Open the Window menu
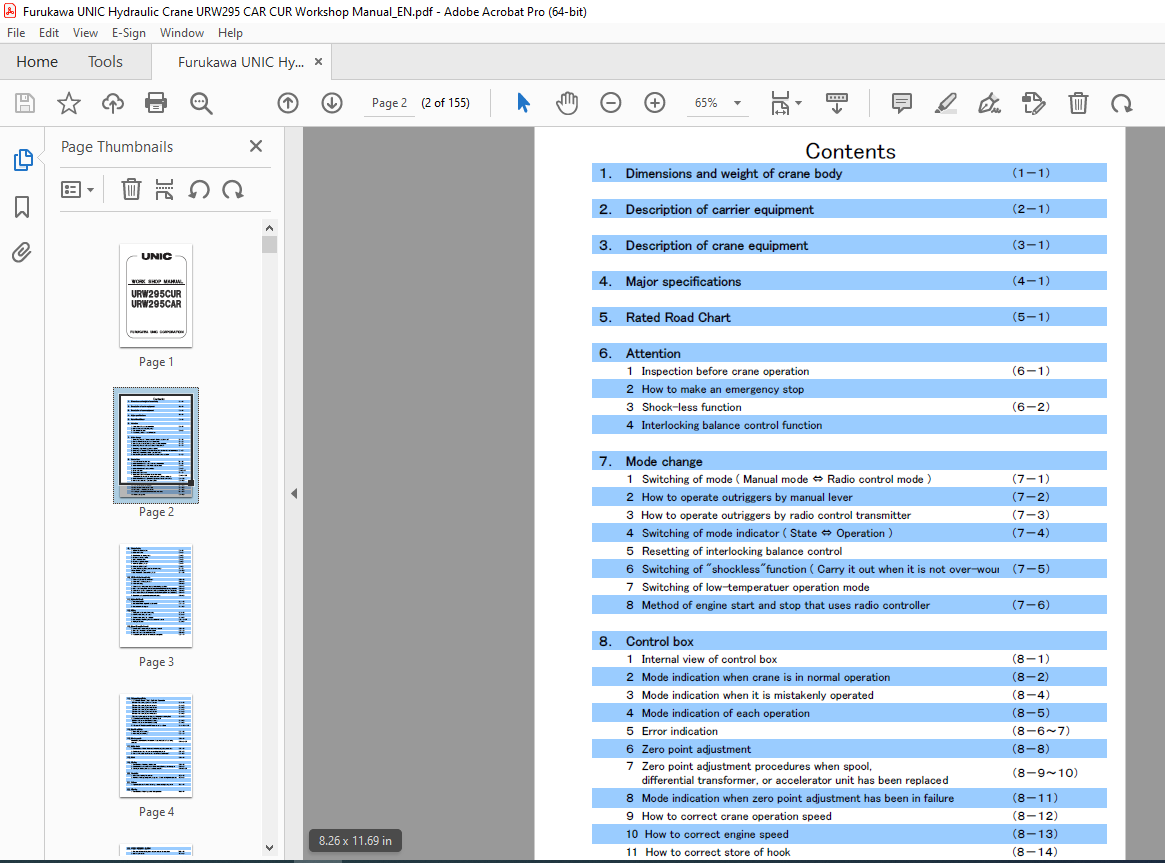Screen dimensions: 1165x863 181,33
